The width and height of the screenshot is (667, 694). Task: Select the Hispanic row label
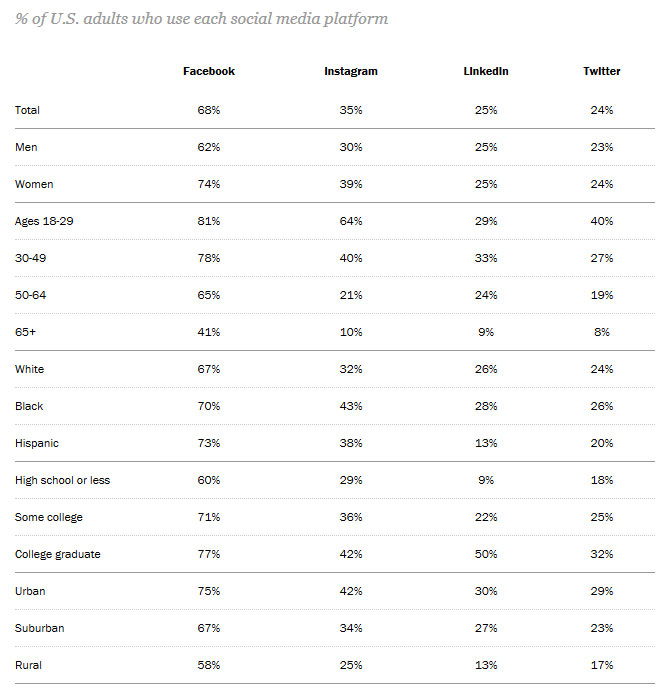[36, 443]
